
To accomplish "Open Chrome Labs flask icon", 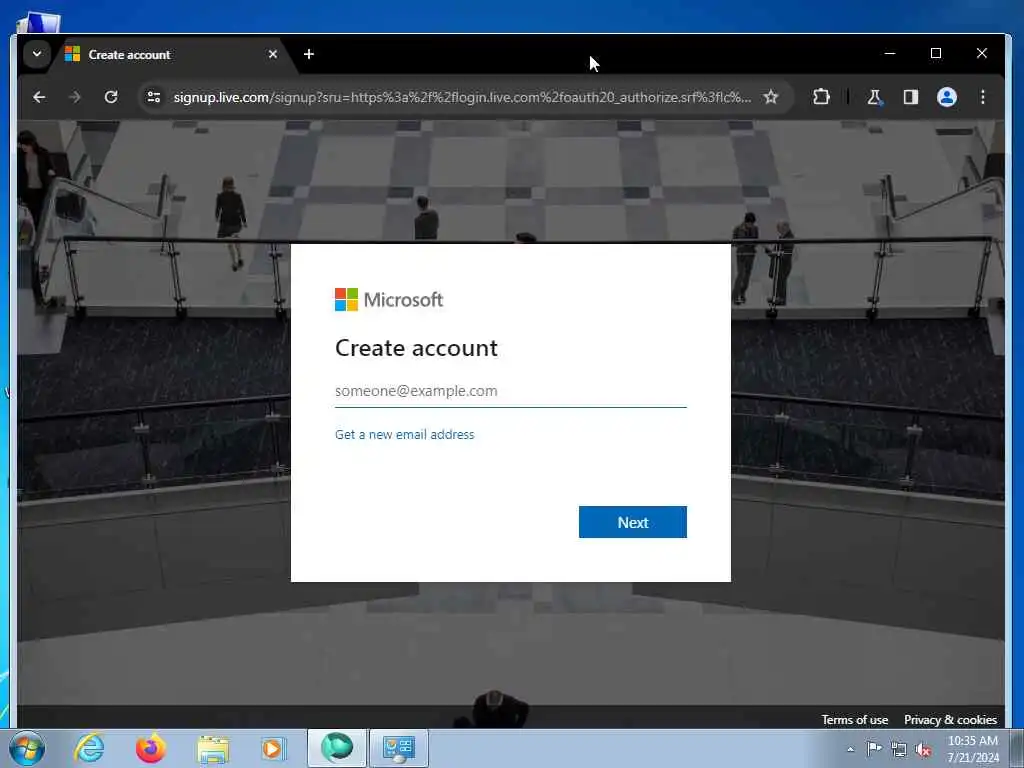I will coord(874,97).
